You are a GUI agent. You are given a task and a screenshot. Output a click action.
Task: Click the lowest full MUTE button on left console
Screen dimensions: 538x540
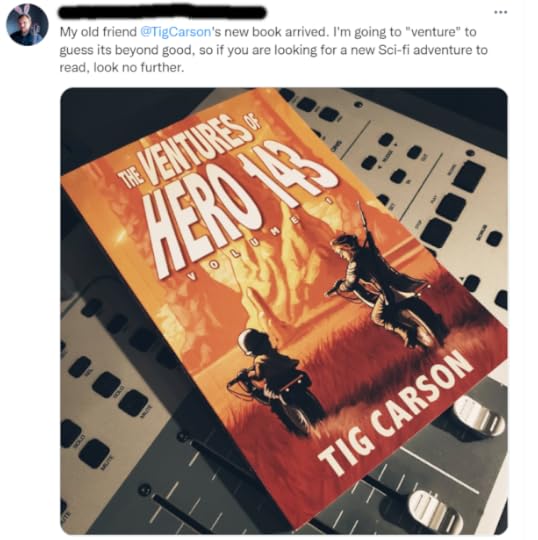[x=94, y=453]
